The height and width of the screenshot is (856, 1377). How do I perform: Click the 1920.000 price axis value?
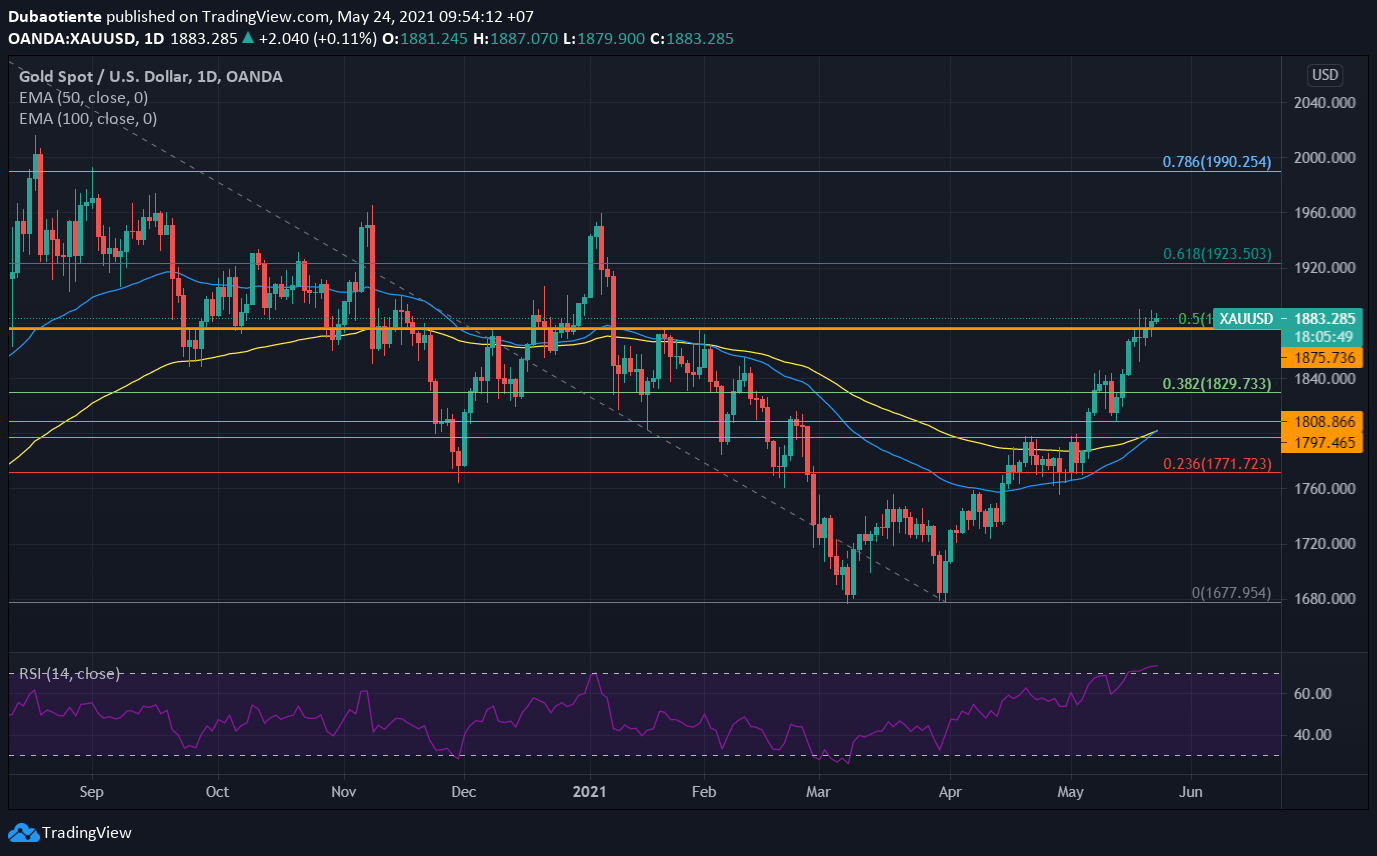point(1324,268)
